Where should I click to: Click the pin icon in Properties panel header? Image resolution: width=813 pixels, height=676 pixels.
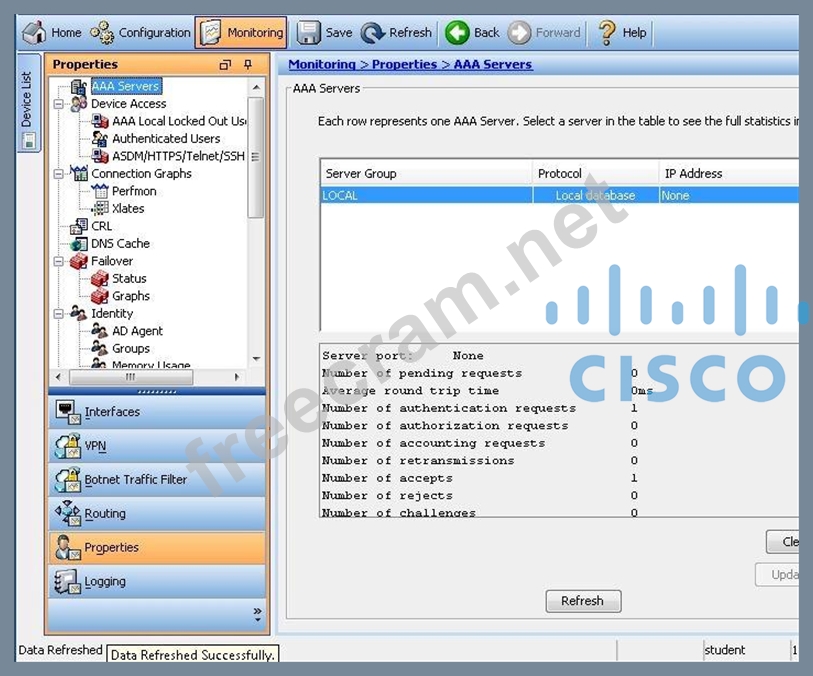249,65
